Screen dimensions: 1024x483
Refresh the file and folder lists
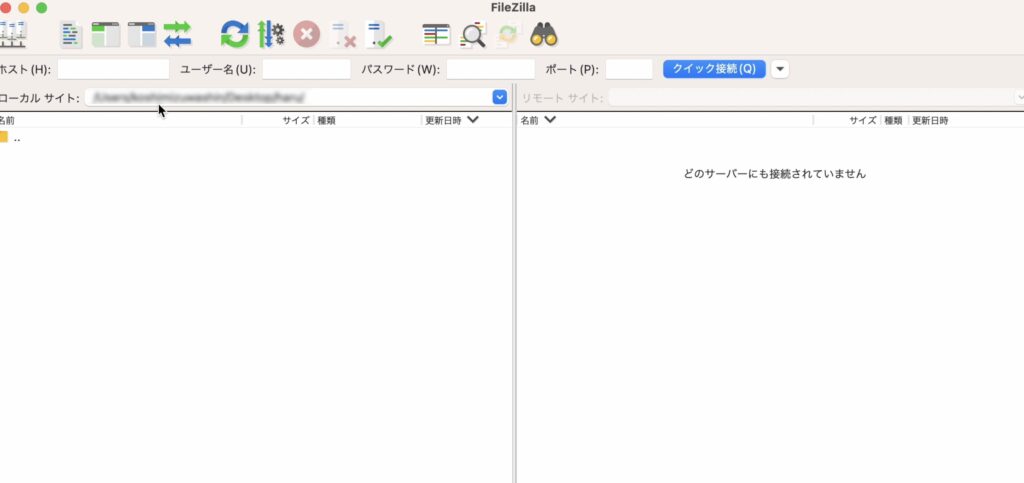tap(234, 35)
